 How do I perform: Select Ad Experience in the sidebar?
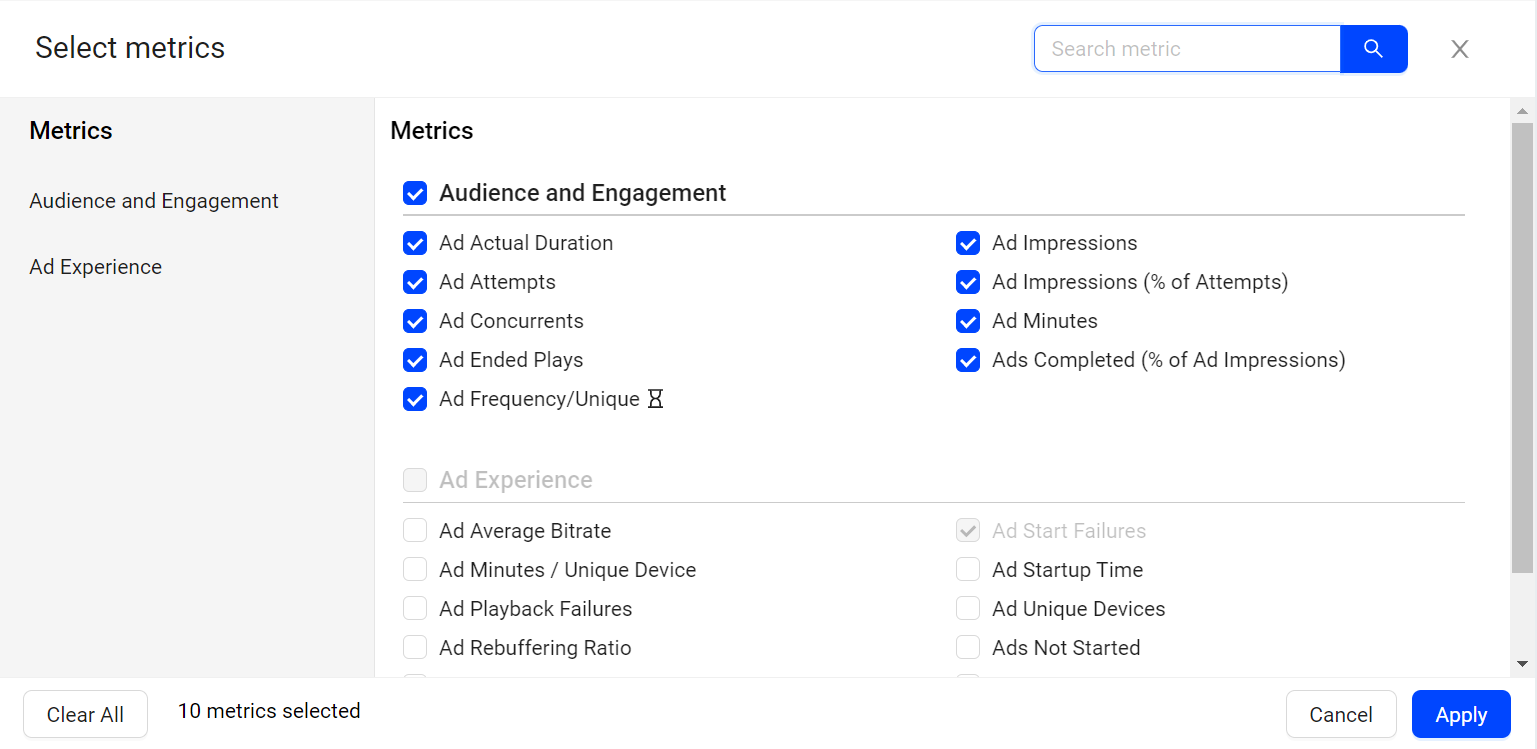click(96, 267)
